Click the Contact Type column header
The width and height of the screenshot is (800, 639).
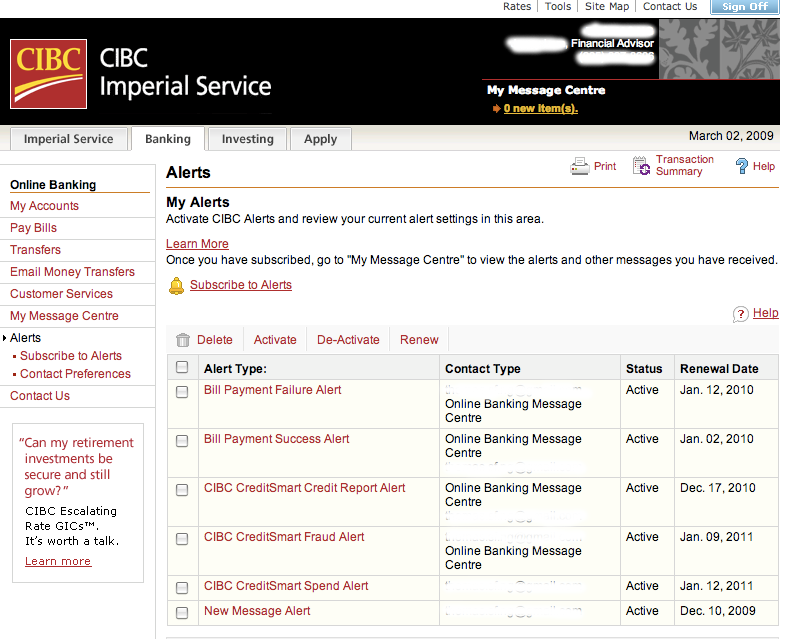[483, 368]
